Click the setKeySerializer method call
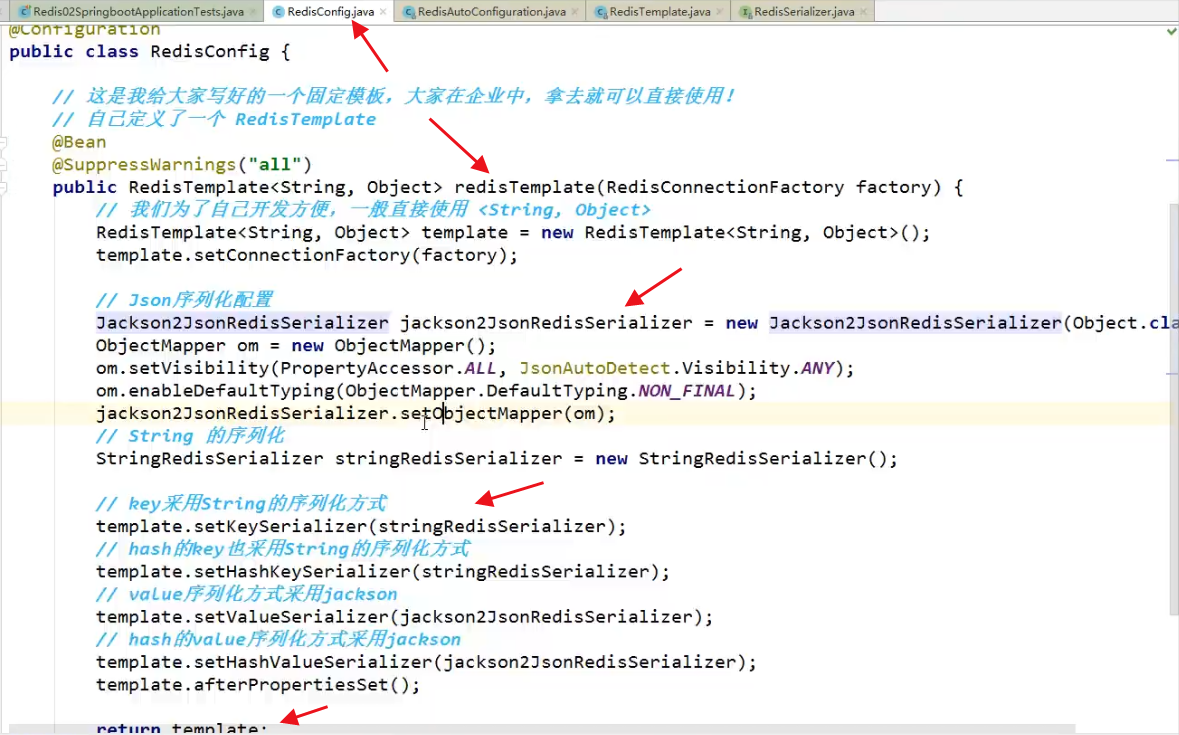1179x735 pixels. click(x=280, y=526)
